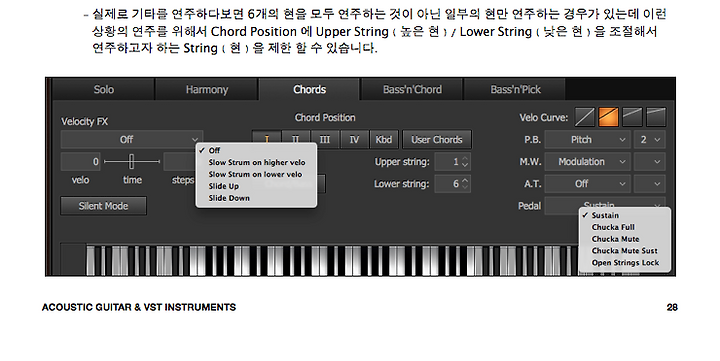Select the Kbd chord position
This screenshot has height=361, width=720.
(383, 139)
